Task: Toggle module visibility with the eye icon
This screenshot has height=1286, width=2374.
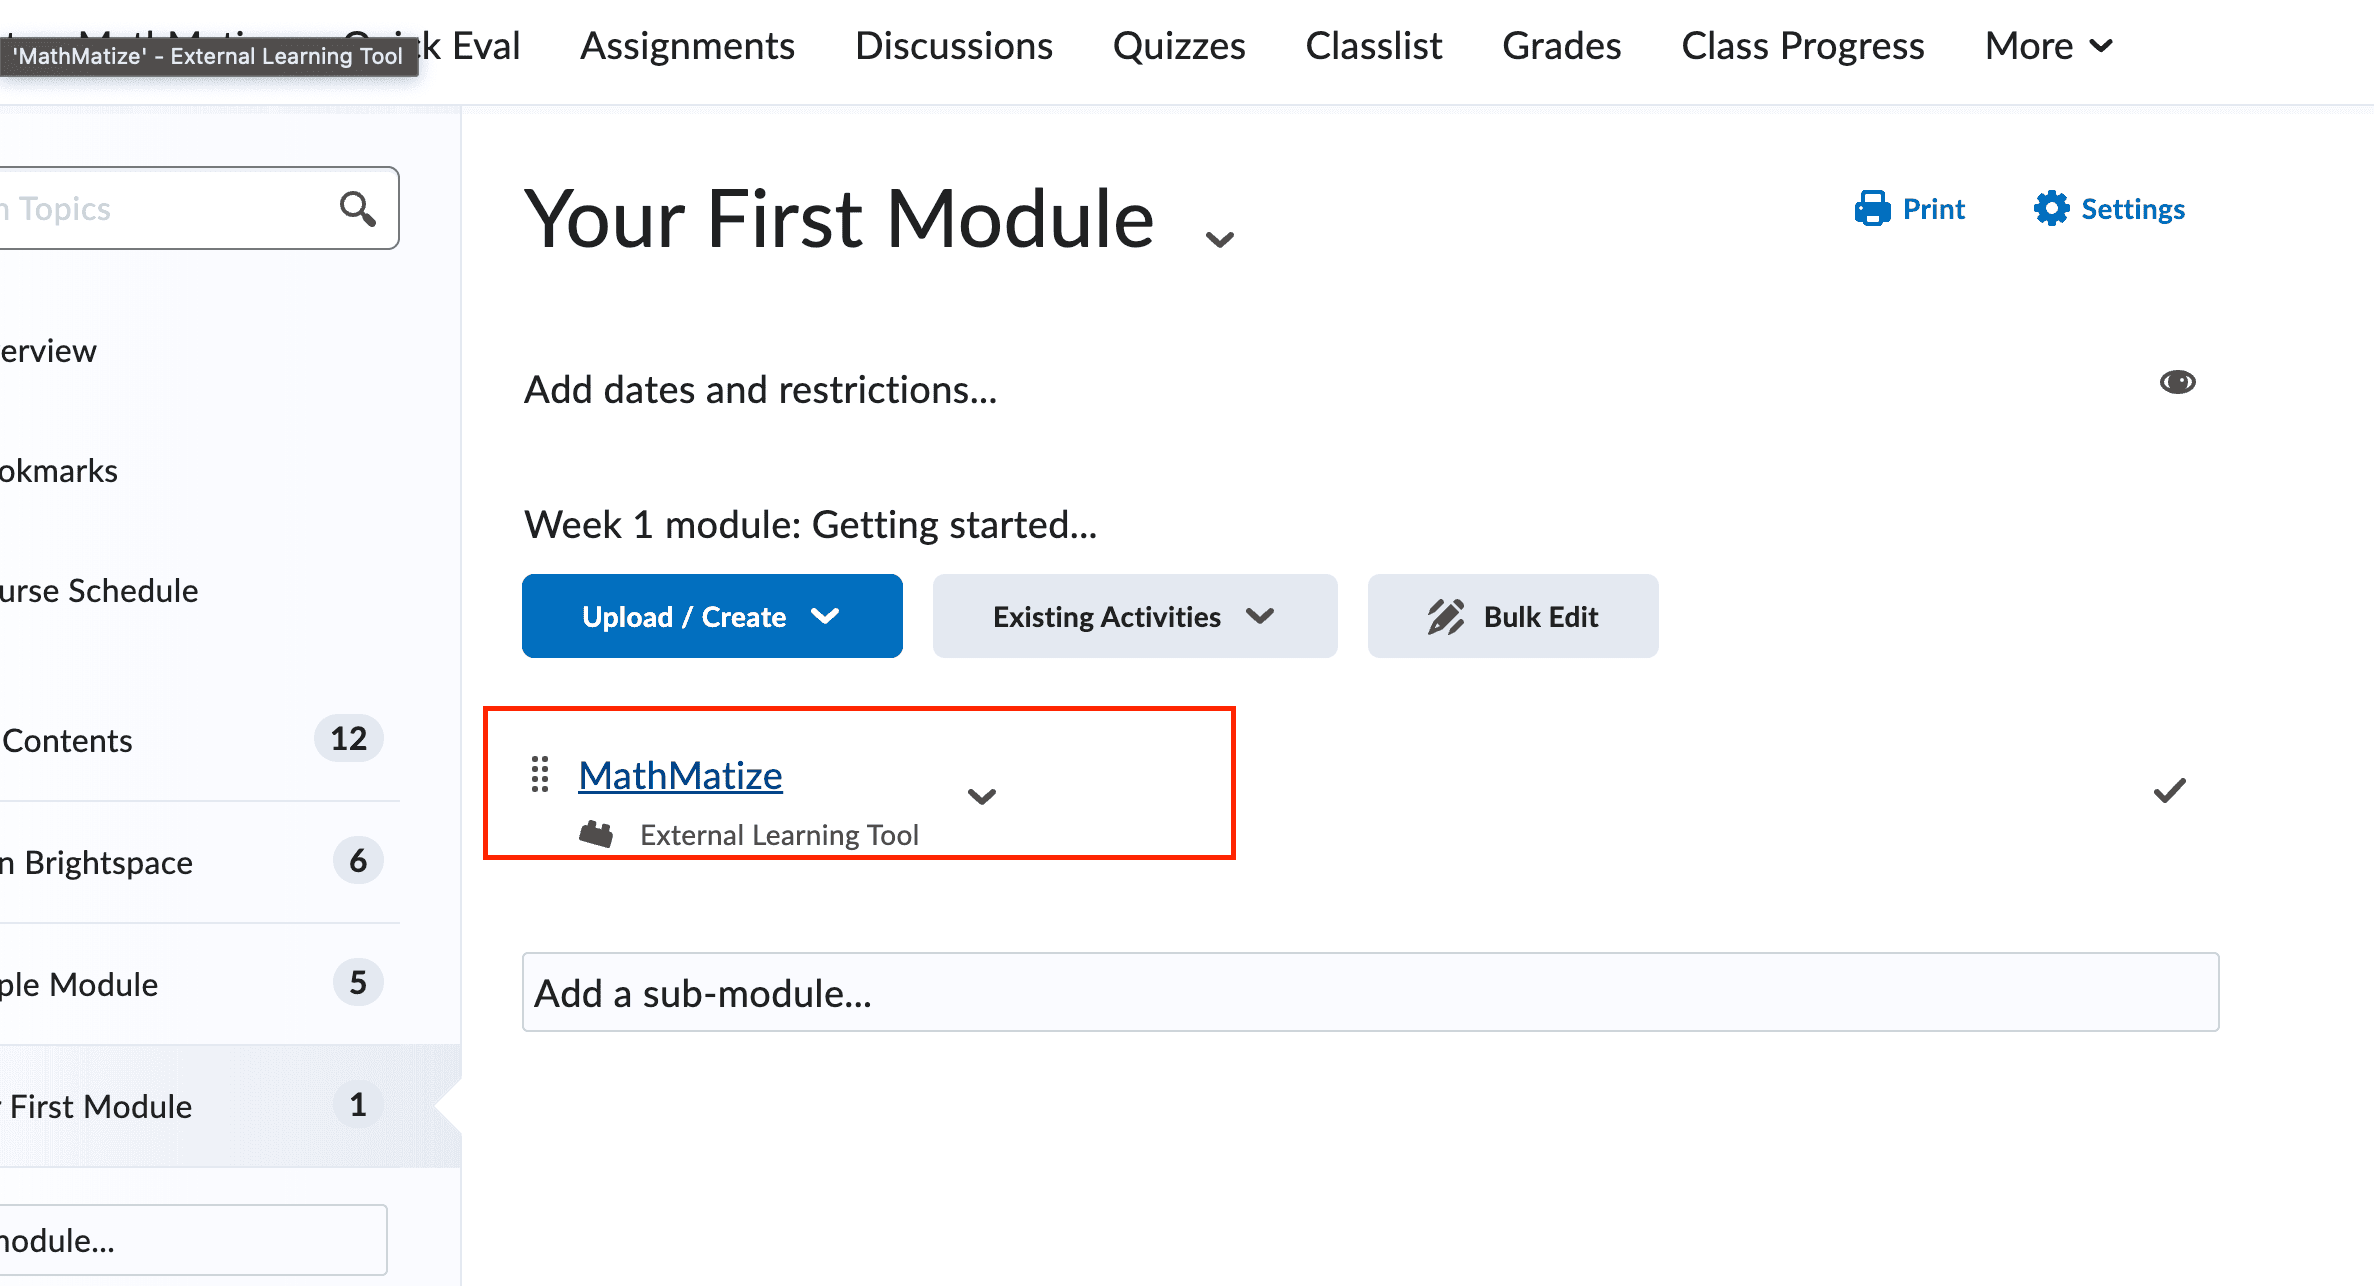Action: pos(2177,382)
